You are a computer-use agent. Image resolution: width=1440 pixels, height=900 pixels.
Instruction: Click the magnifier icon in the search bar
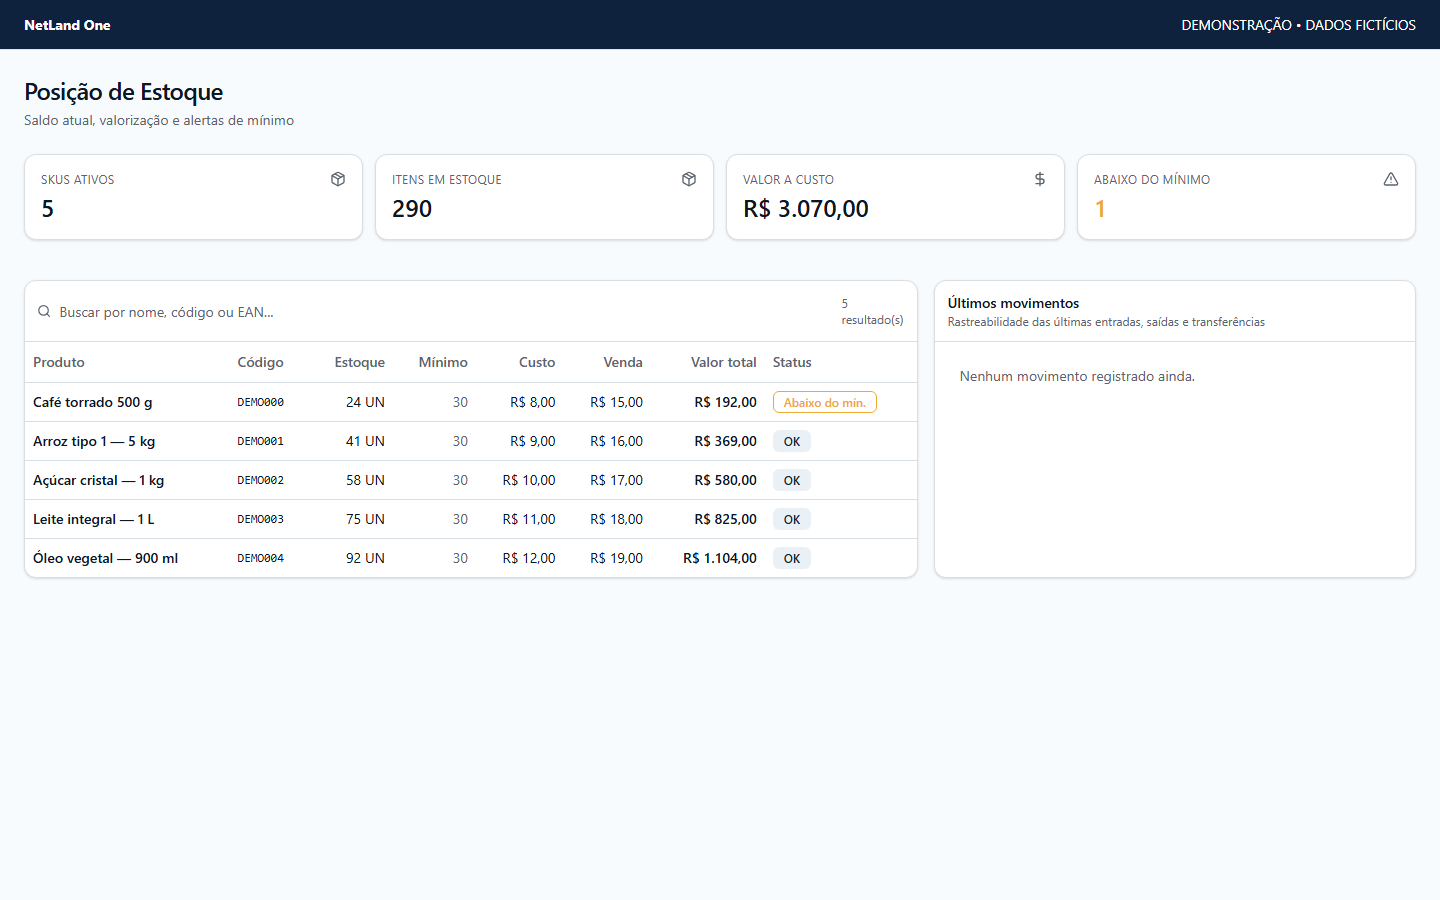click(44, 312)
